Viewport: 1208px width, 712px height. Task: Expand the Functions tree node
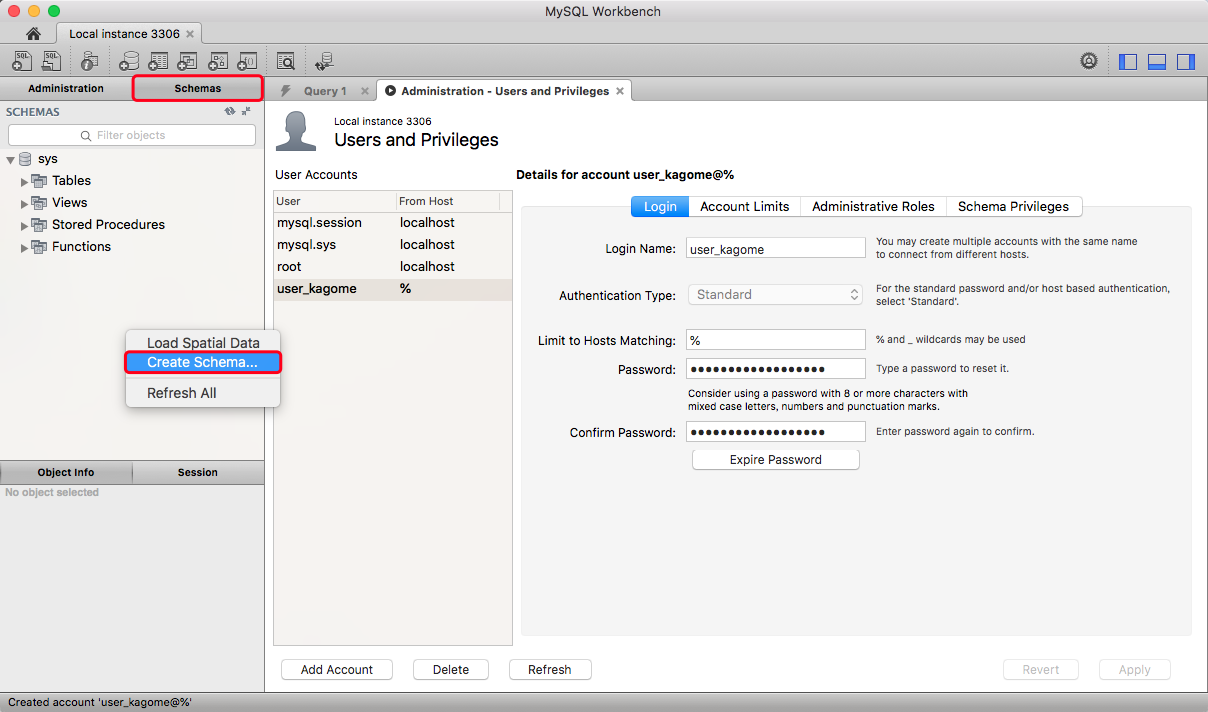[25, 248]
